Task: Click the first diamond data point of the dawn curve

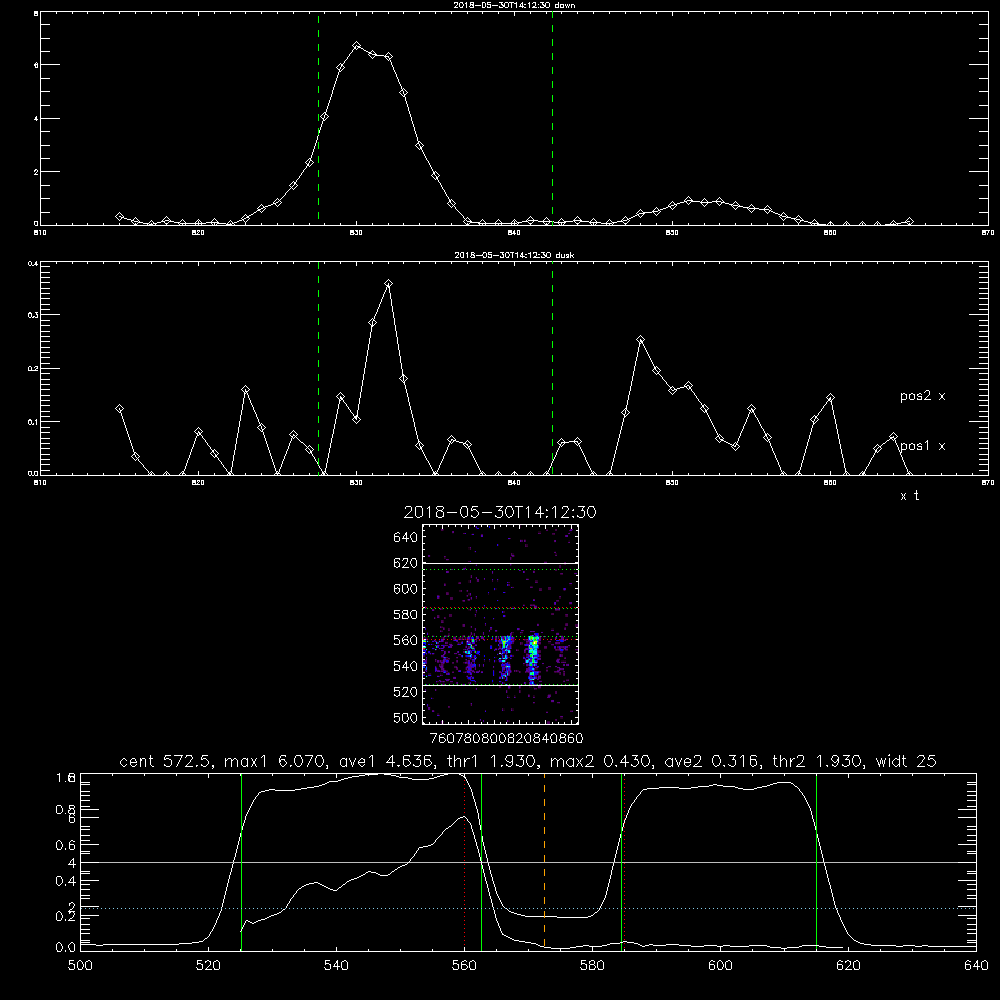Action: tap(119, 217)
